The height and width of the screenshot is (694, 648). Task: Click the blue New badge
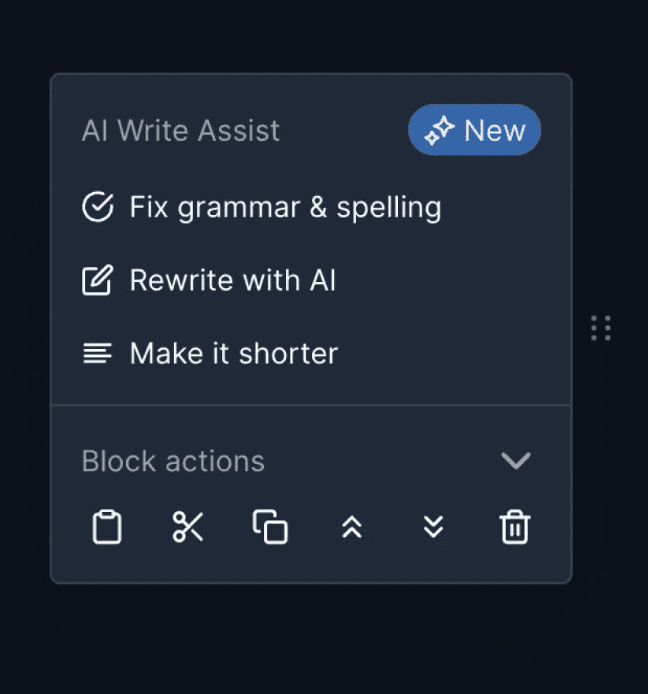(475, 131)
